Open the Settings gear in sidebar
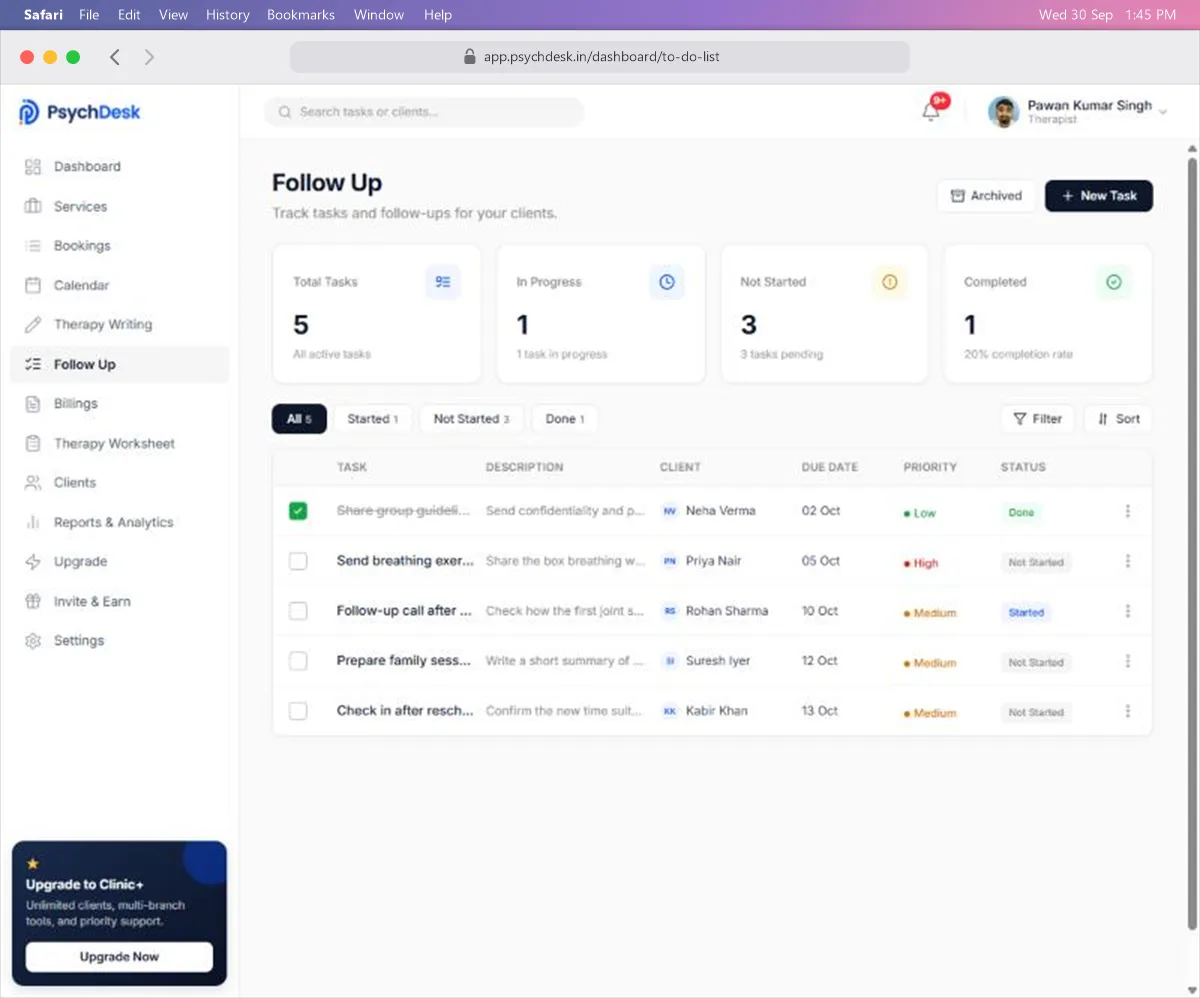 [33, 640]
